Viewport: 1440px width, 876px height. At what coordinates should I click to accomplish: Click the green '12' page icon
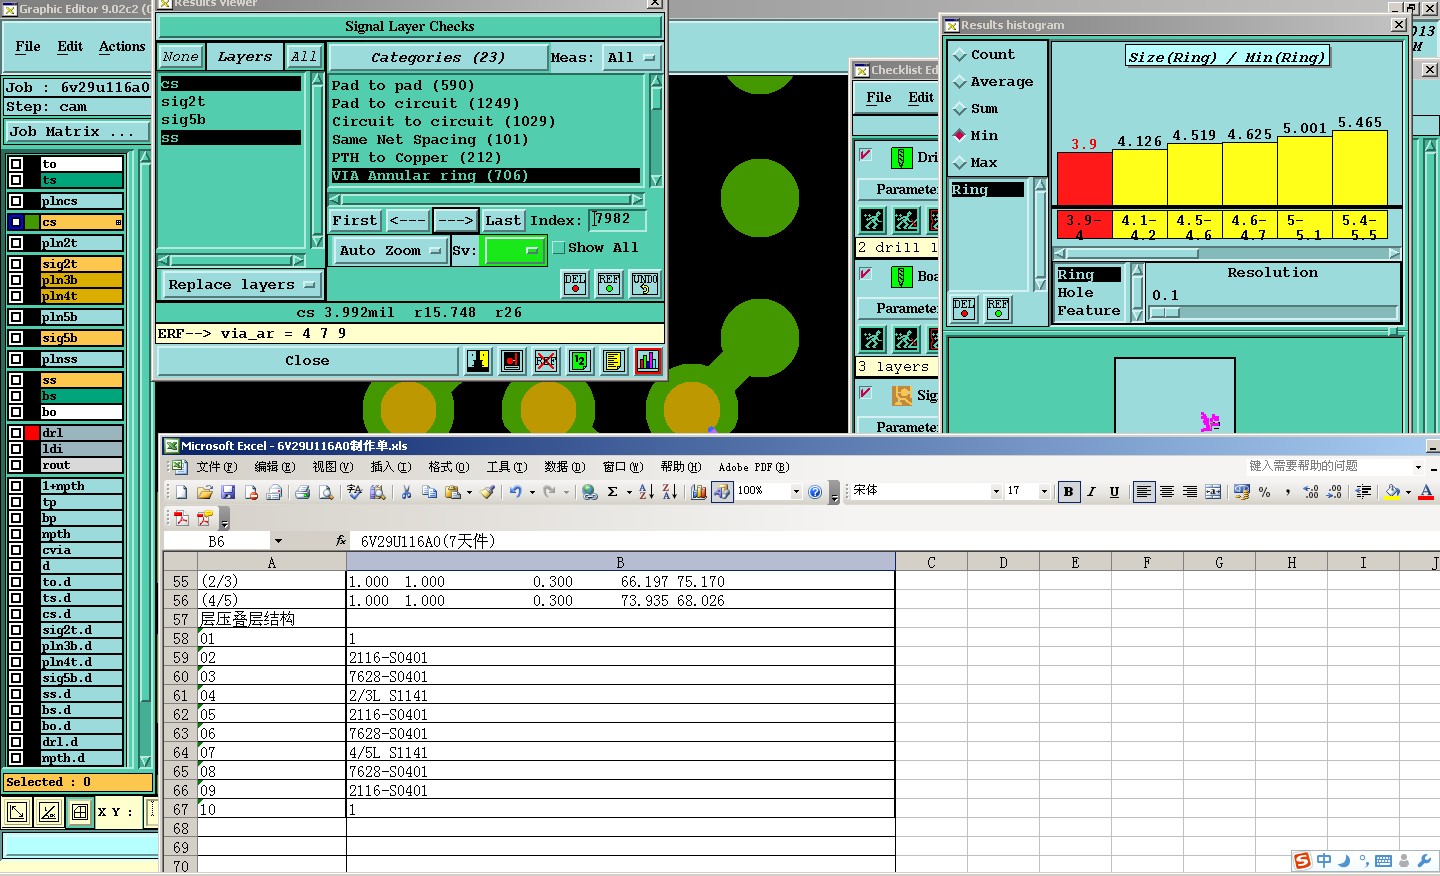click(x=580, y=361)
